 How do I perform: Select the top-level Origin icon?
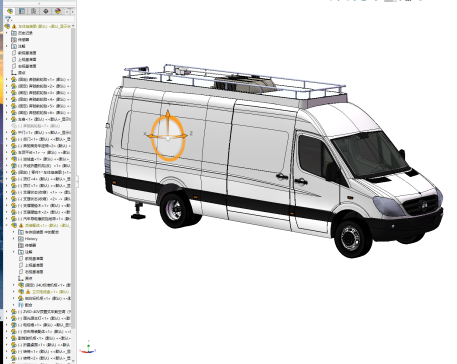[14, 72]
